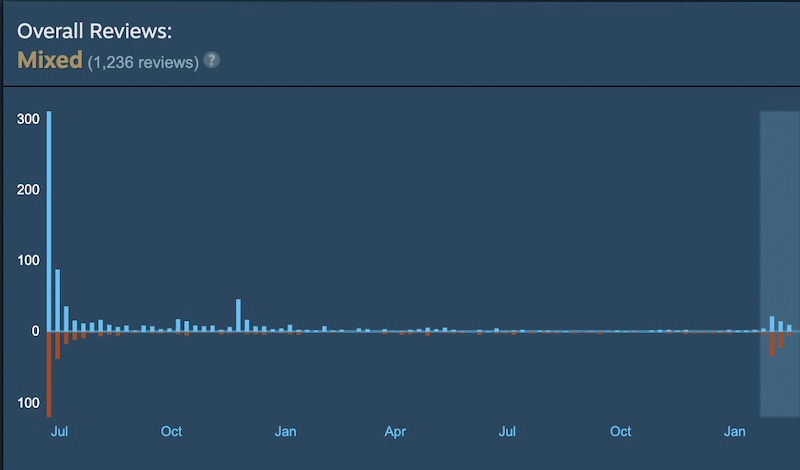
Task: Select the longest red bar in highlighted region
Action: pyautogui.click(x=772, y=343)
